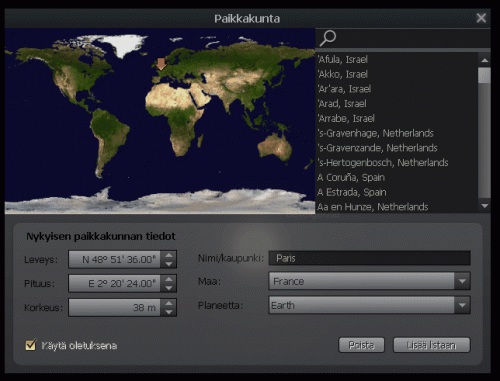The height and width of the screenshot is (381, 500).
Task: Click the Pituus longitude field
Action: [115, 283]
